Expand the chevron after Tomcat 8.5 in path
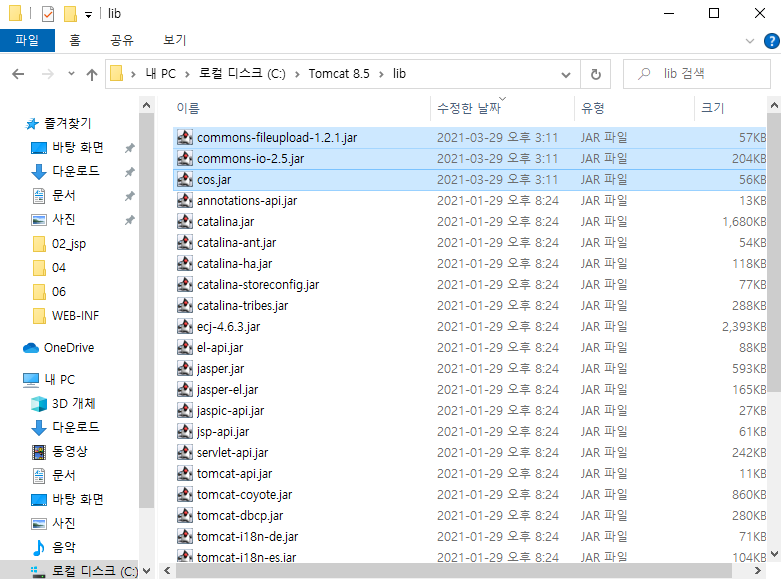 (381, 74)
